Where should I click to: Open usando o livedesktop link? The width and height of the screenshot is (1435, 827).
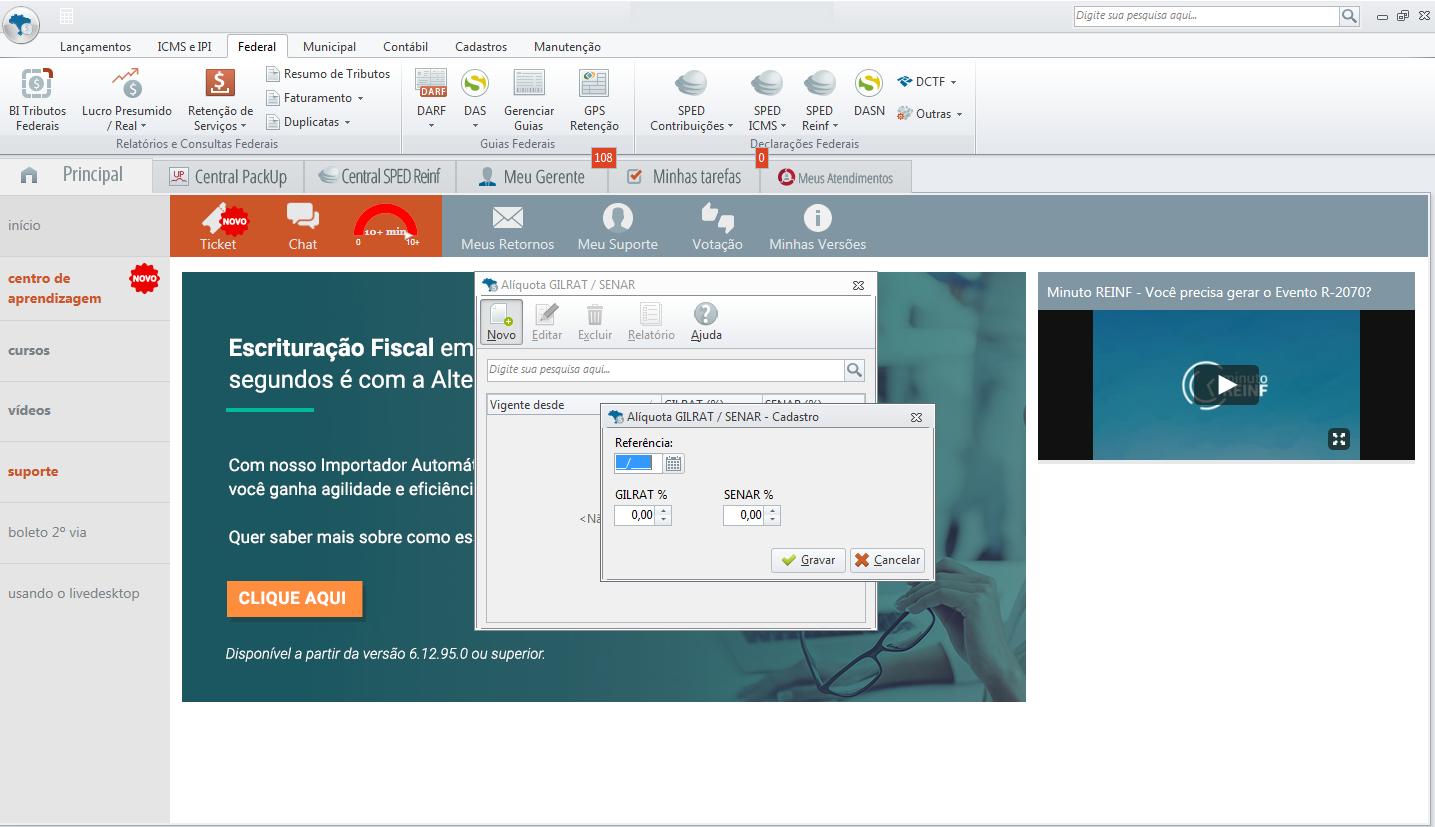coord(74,593)
